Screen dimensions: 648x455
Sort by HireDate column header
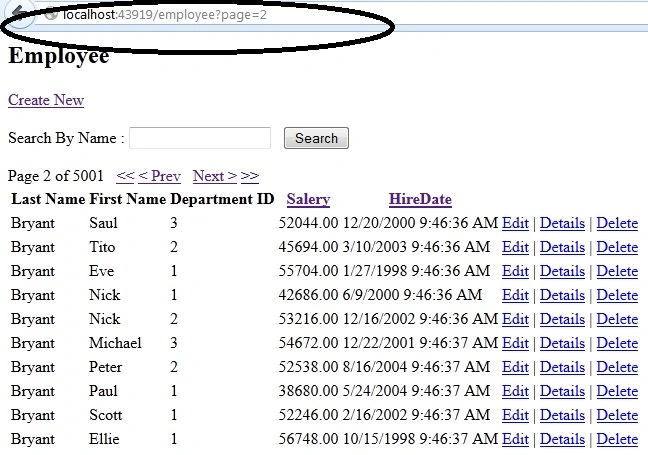420,199
